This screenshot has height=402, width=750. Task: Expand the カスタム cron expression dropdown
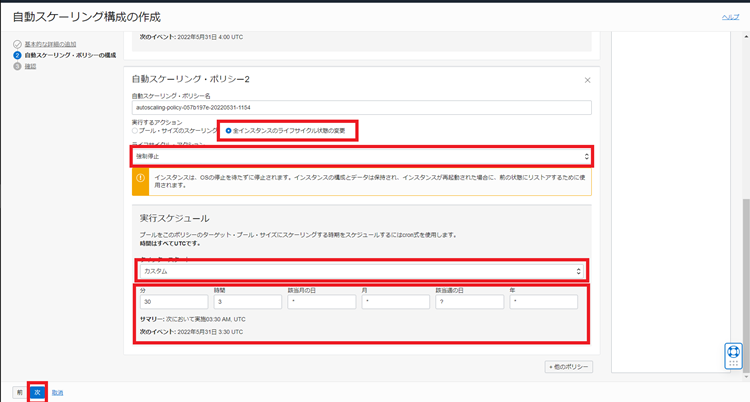(361, 271)
